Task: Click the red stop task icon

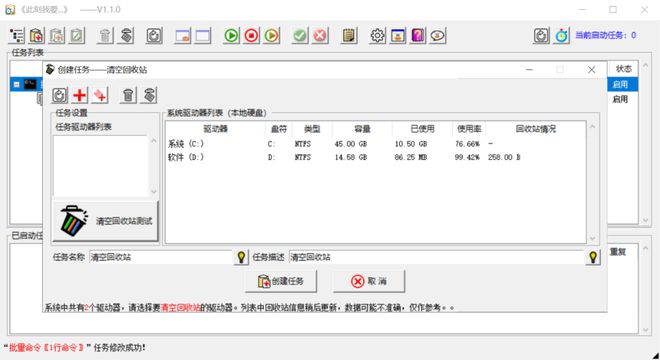Action: click(251, 36)
